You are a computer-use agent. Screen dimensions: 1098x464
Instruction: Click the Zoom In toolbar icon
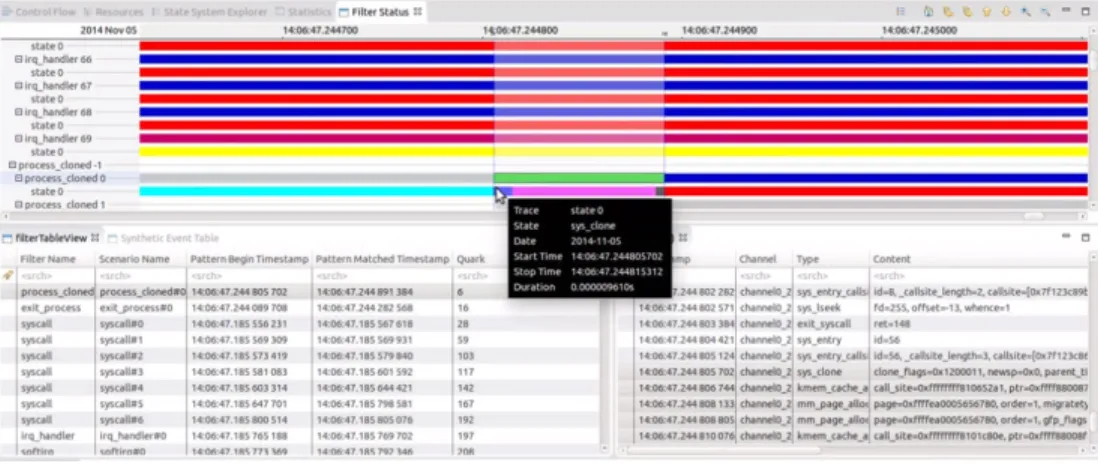pos(1026,12)
